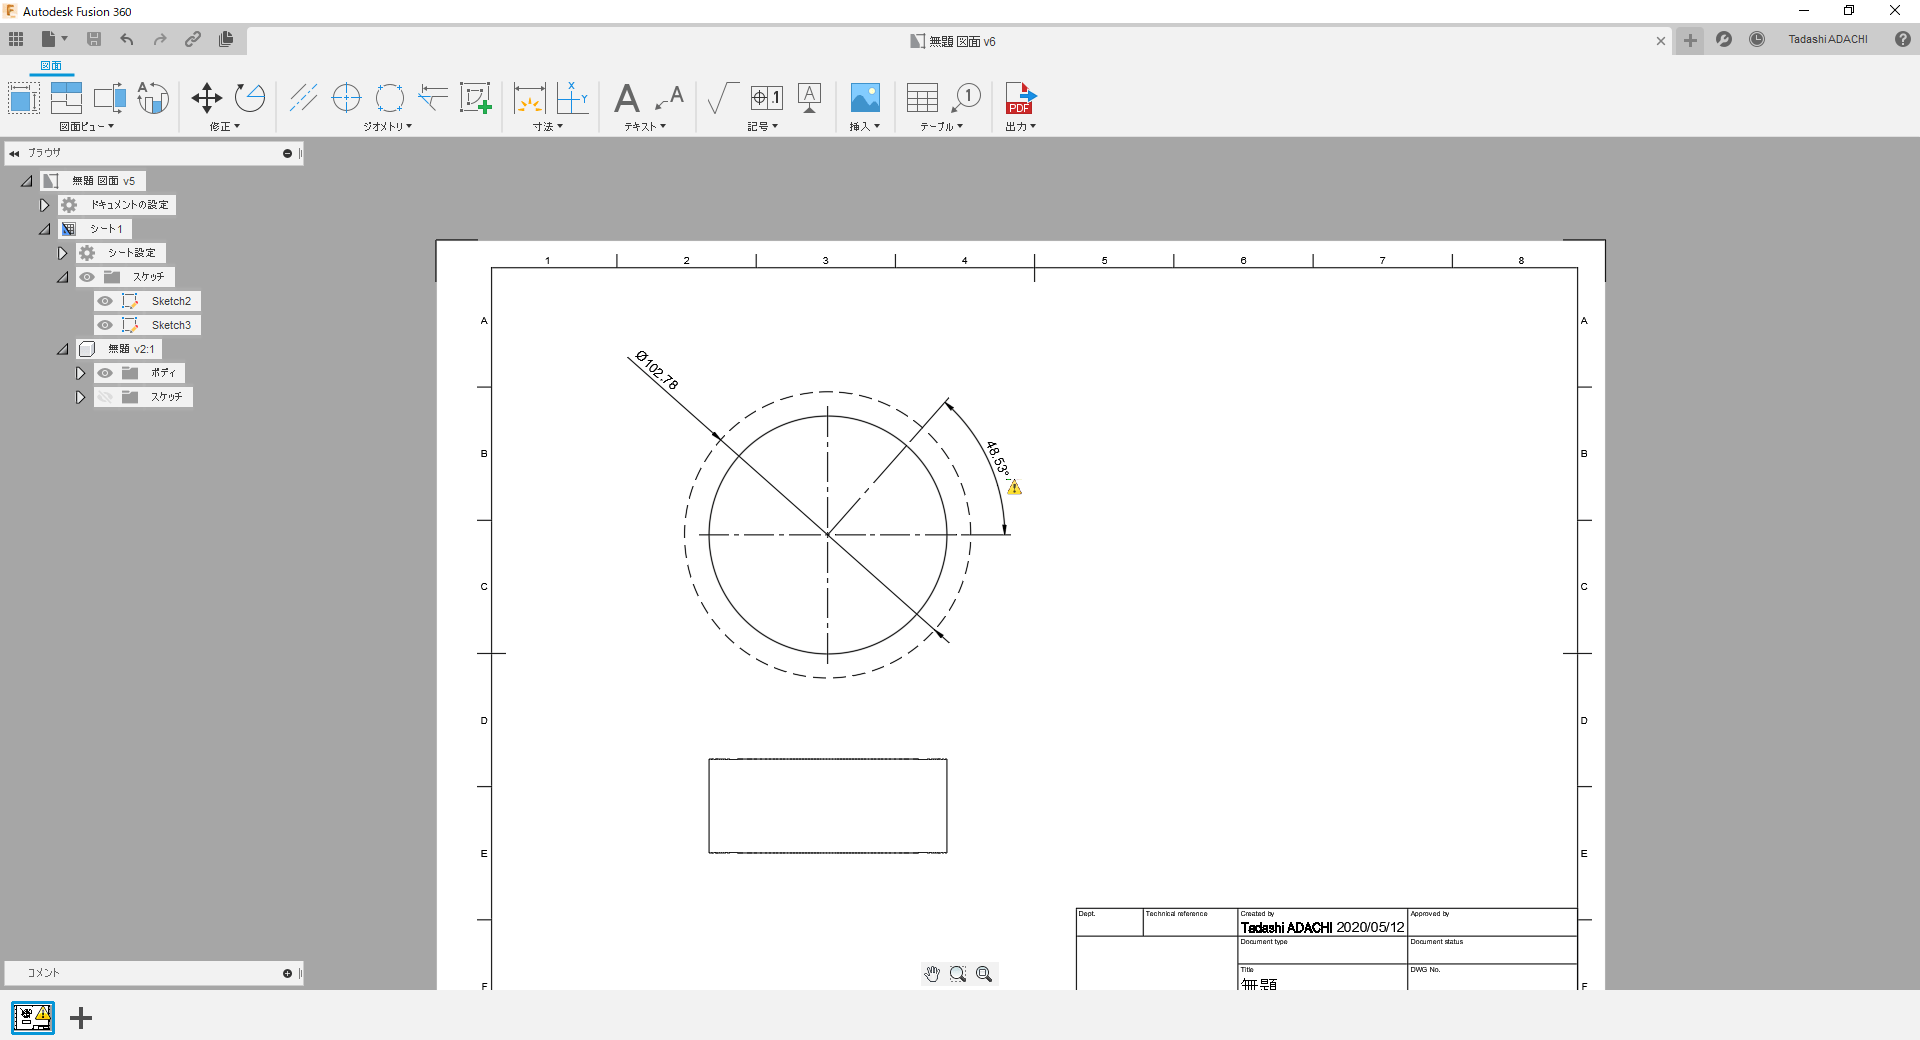
Task: Select the Datum Identifier tool
Action: [810, 98]
